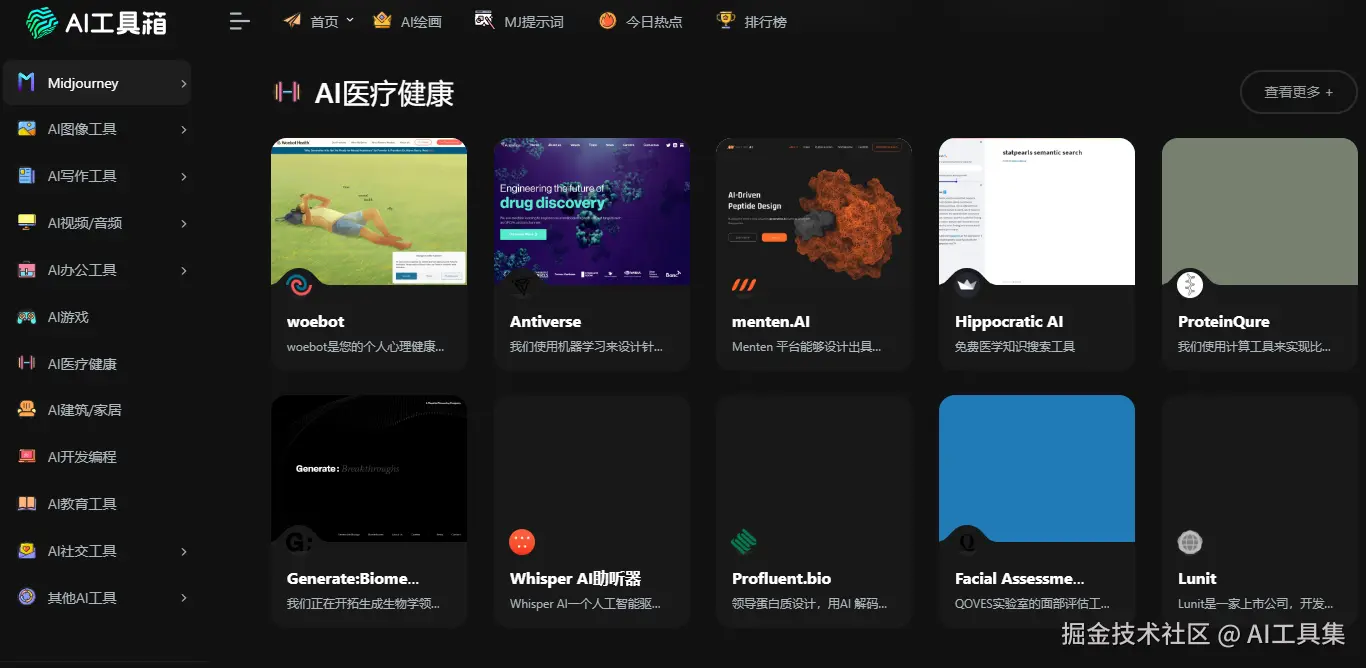
Task: Click the menten.AI card title
Action: coord(771,322)
